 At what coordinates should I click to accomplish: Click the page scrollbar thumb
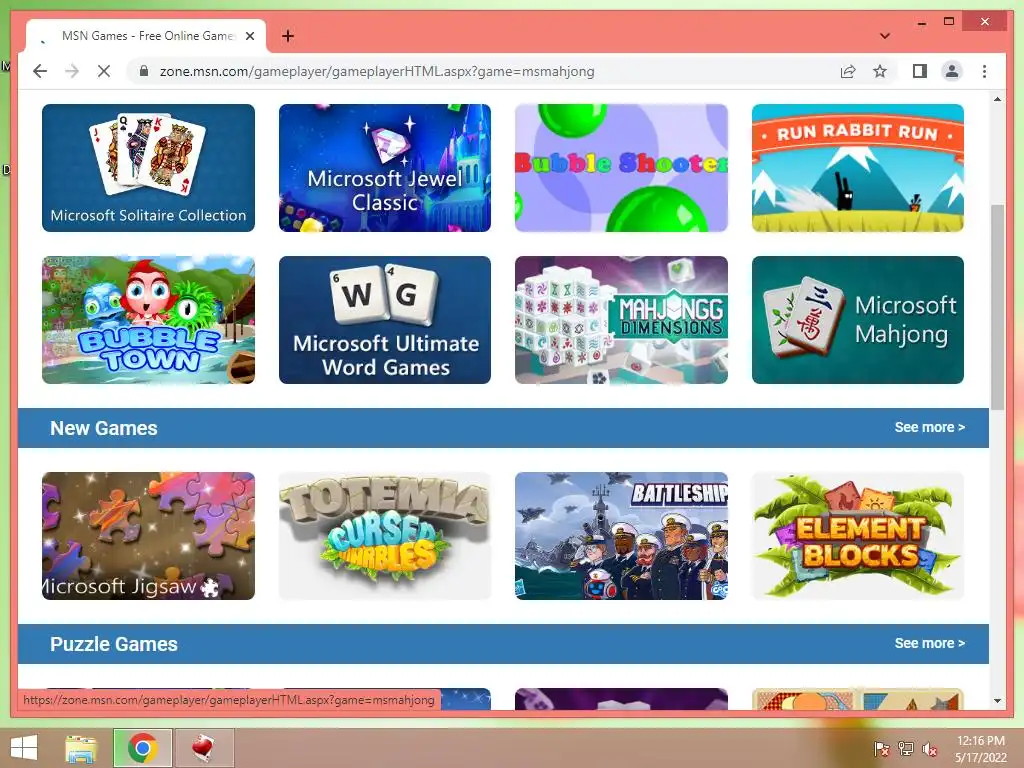tap(997, 307)
